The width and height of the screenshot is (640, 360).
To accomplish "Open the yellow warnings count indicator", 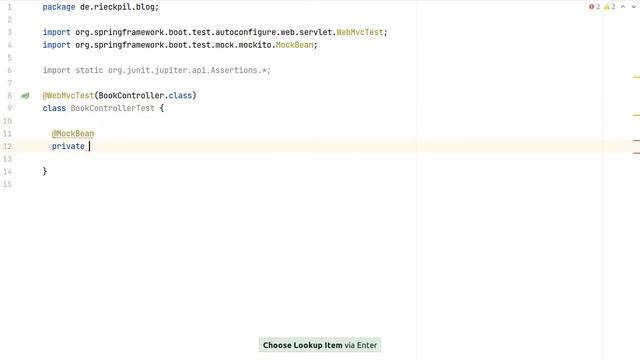I will (x=610, y=7).
